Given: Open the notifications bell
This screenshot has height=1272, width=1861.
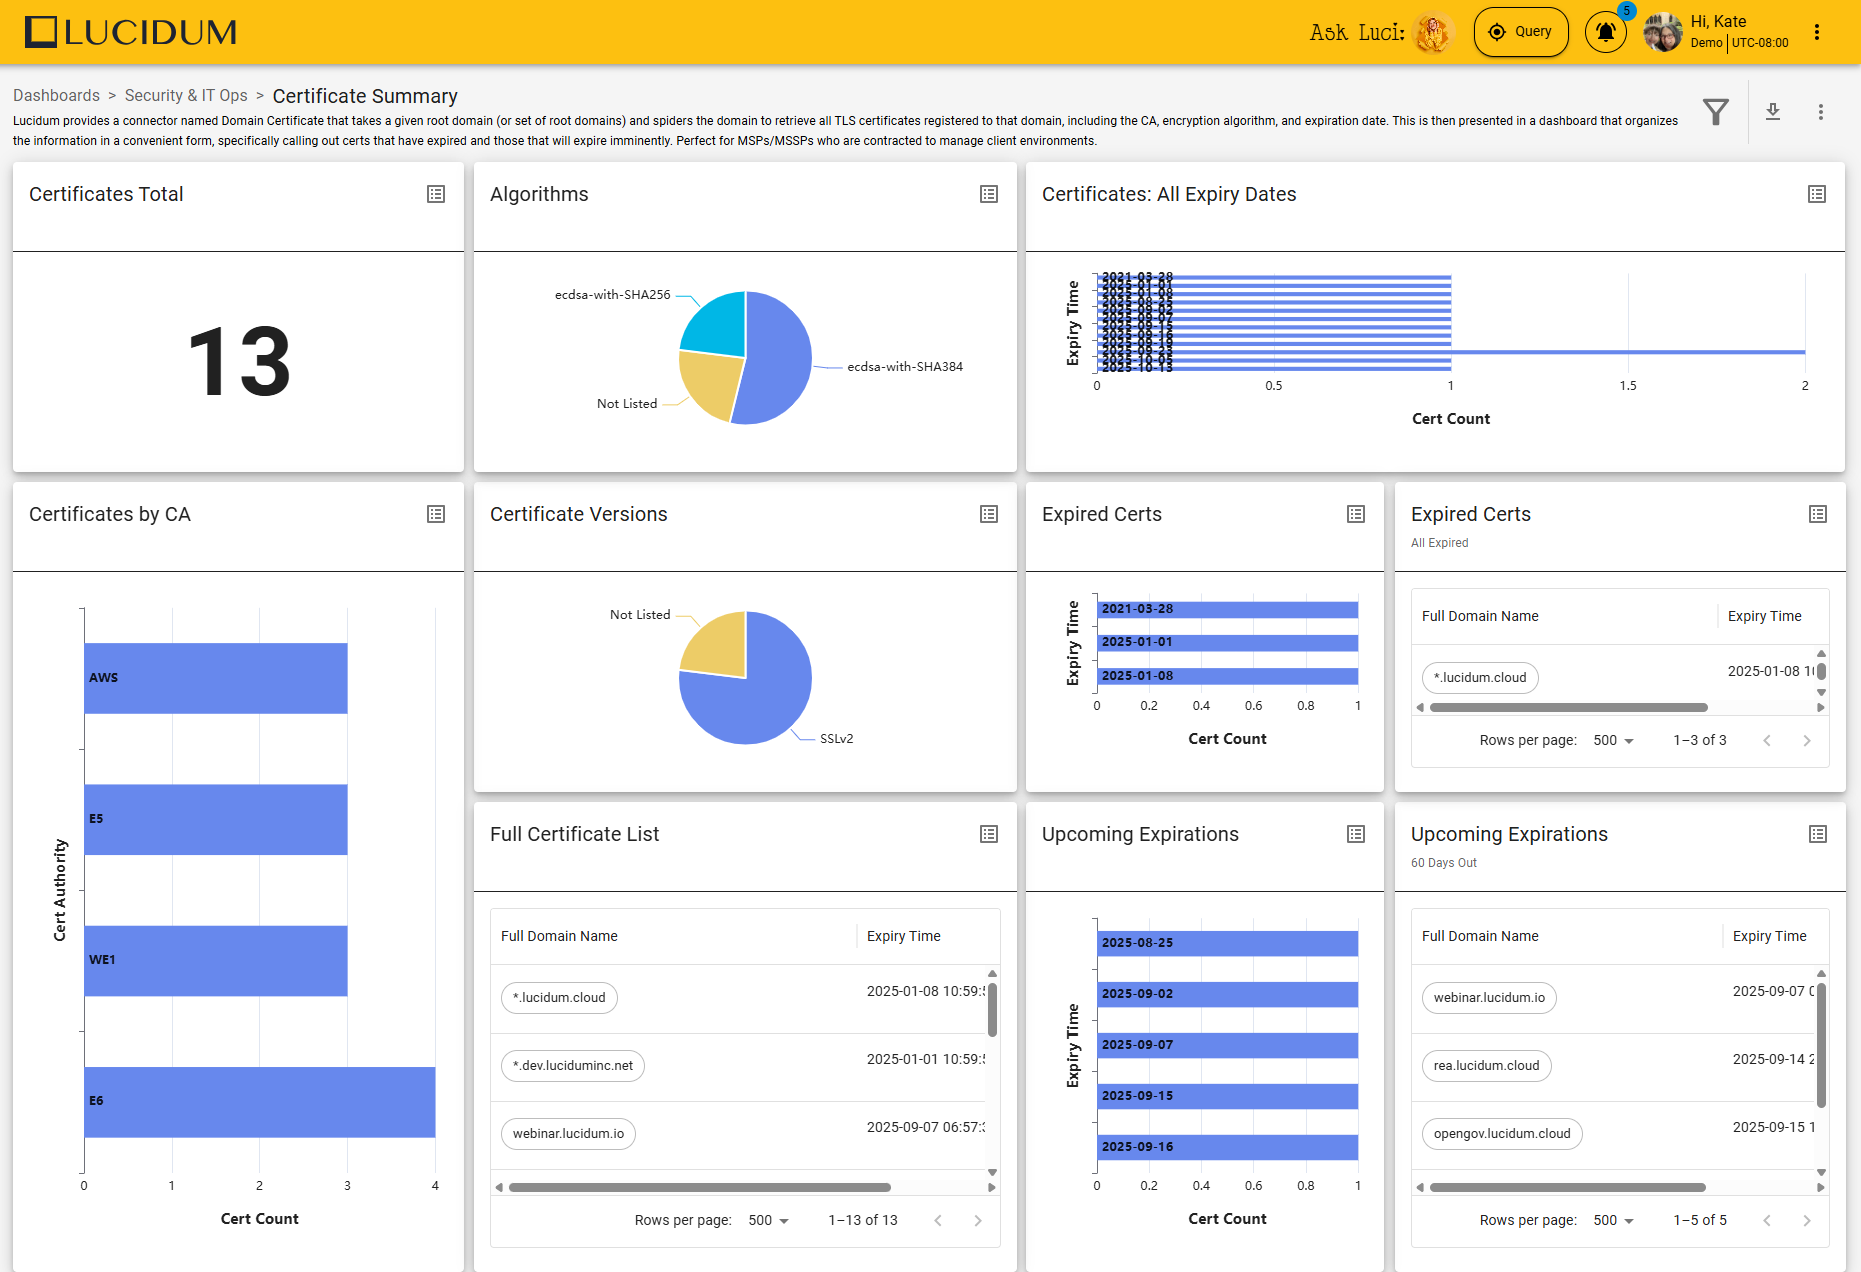Looking at the screenshot, I should click(1606, 32).
